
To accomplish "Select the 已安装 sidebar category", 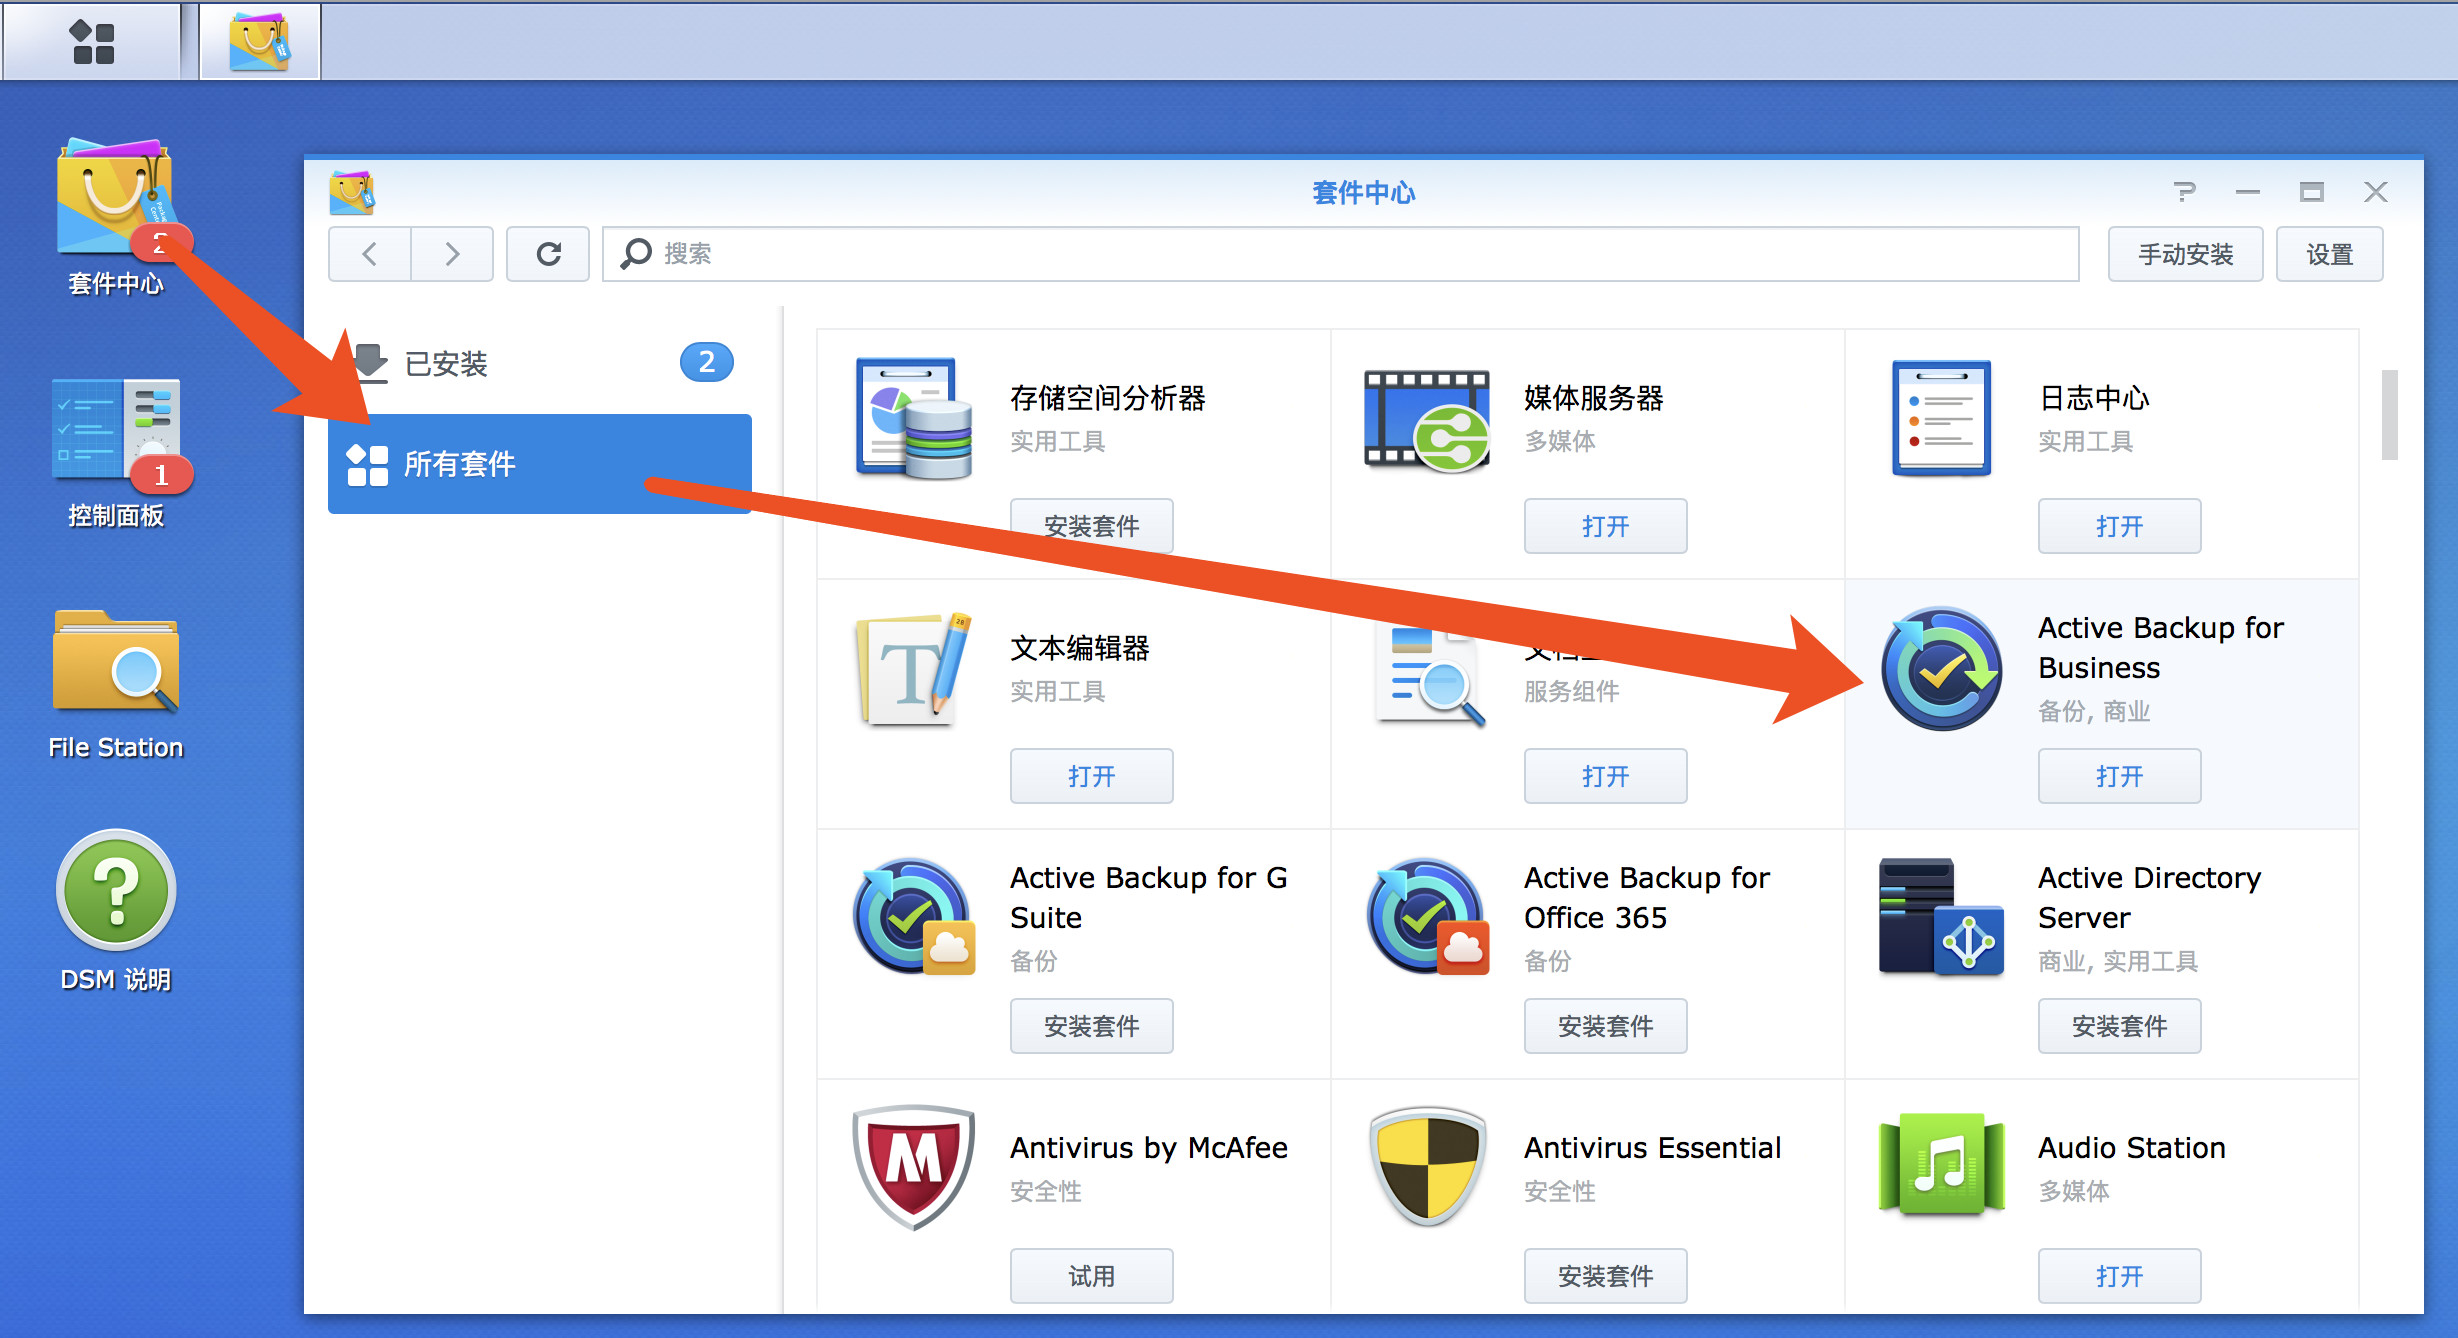I will [x=449, y=362].
